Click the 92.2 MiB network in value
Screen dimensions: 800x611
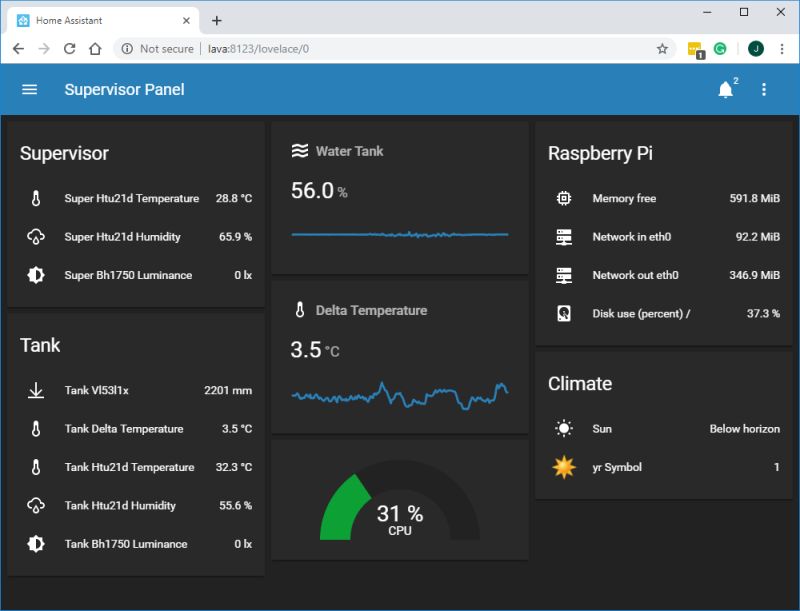758,237
